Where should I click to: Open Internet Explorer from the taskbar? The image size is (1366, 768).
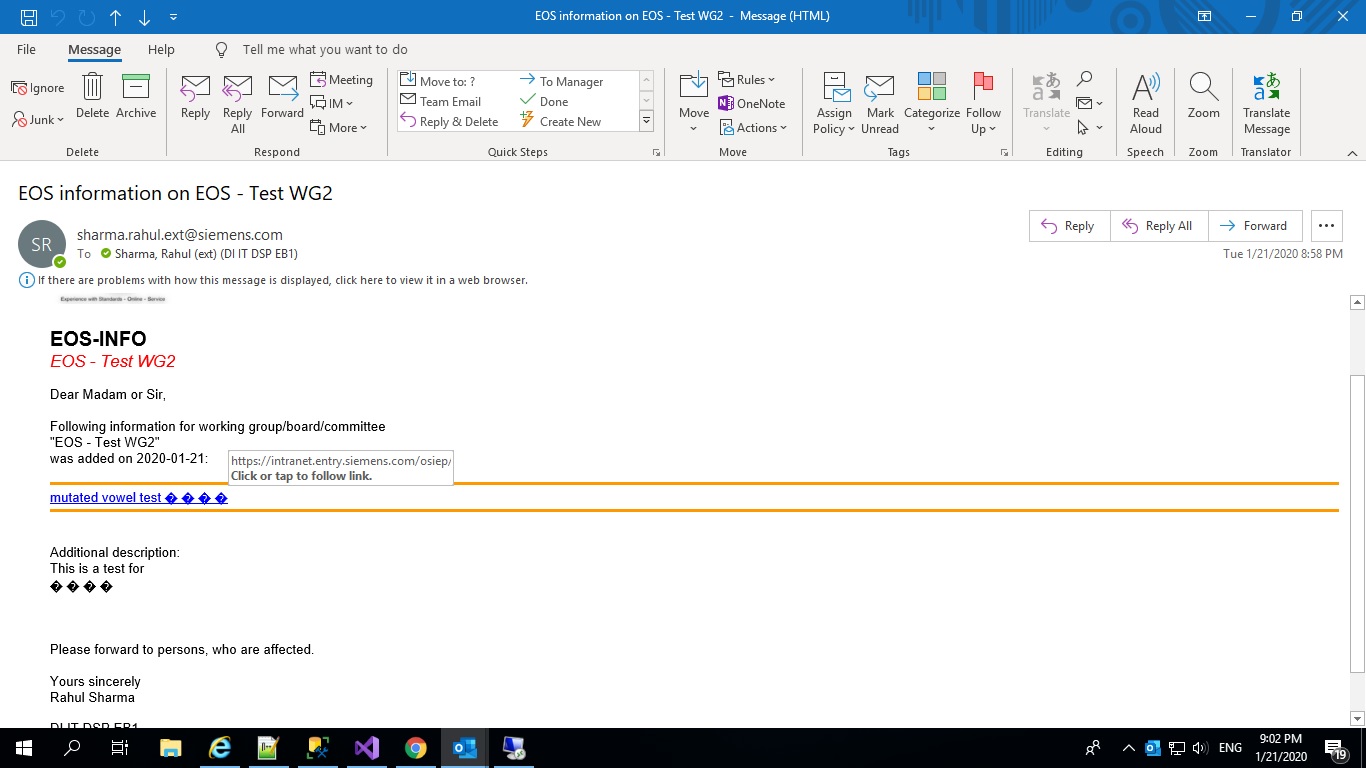pos(219,748)
